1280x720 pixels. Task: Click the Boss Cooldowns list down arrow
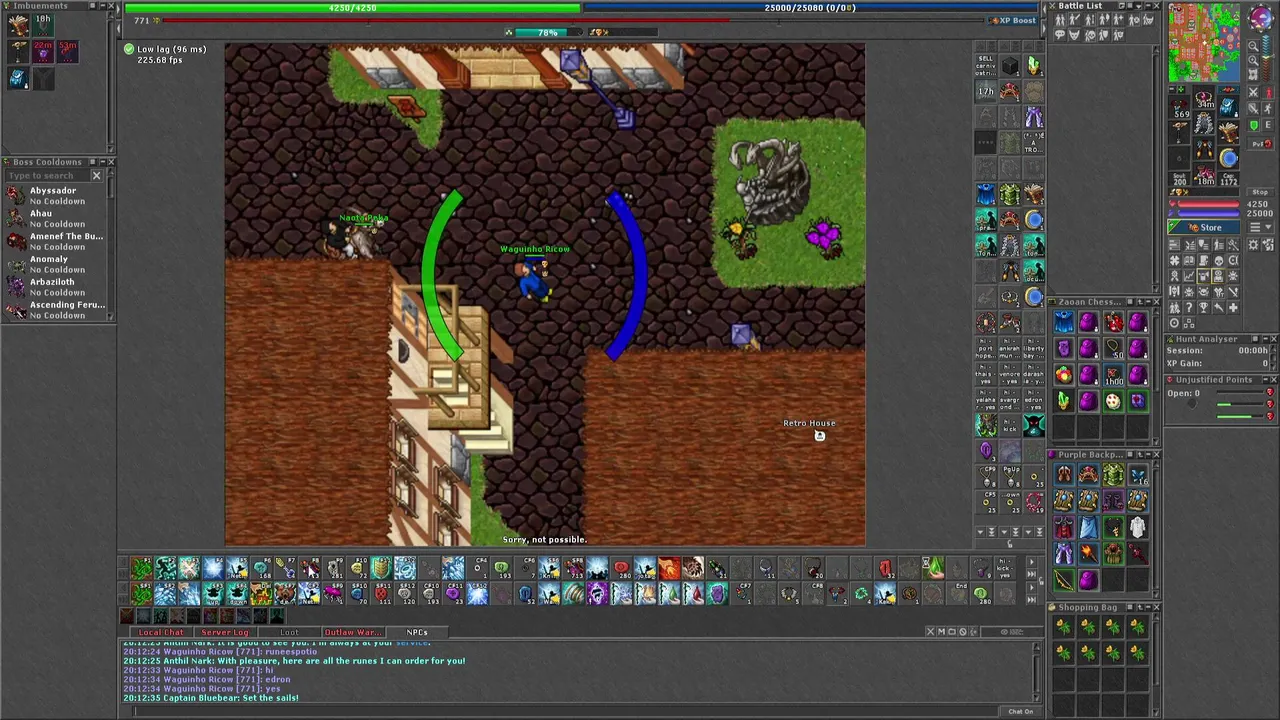coord(110,317)
